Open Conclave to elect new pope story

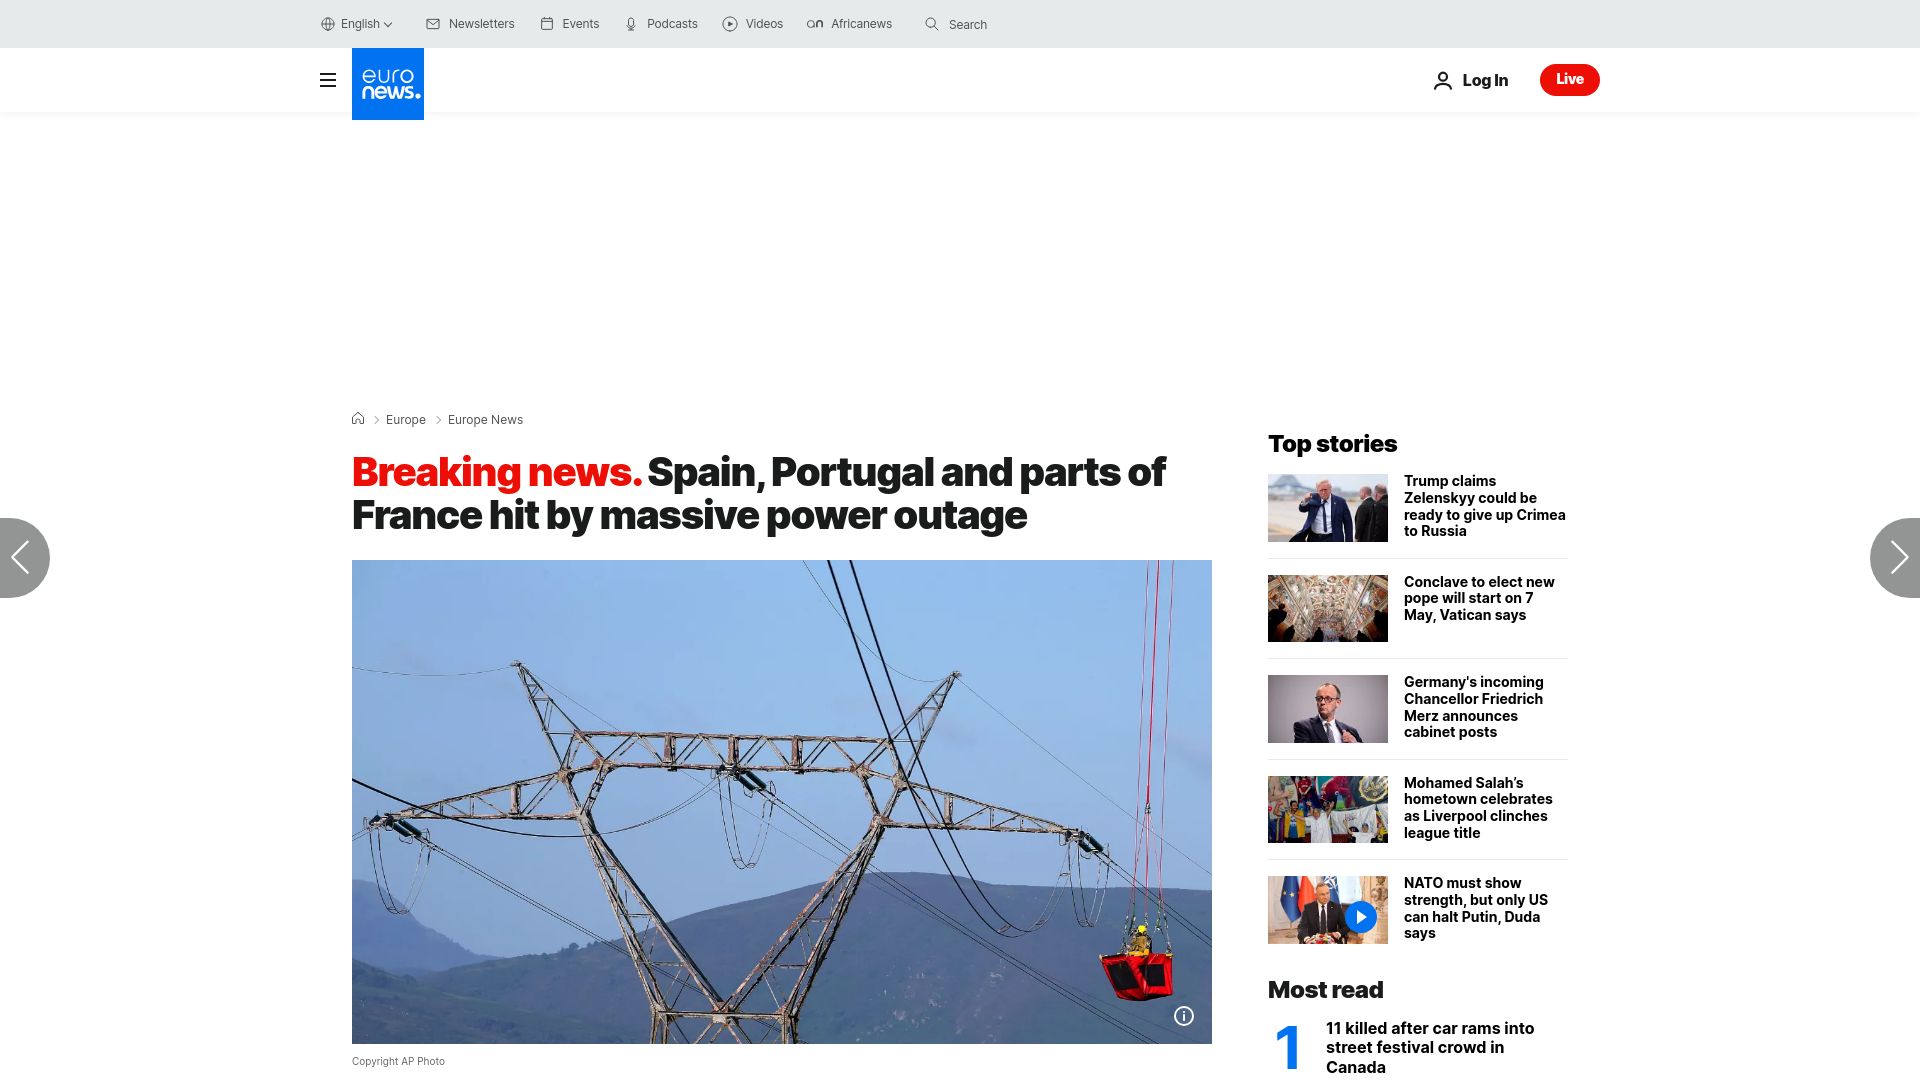1479,598
